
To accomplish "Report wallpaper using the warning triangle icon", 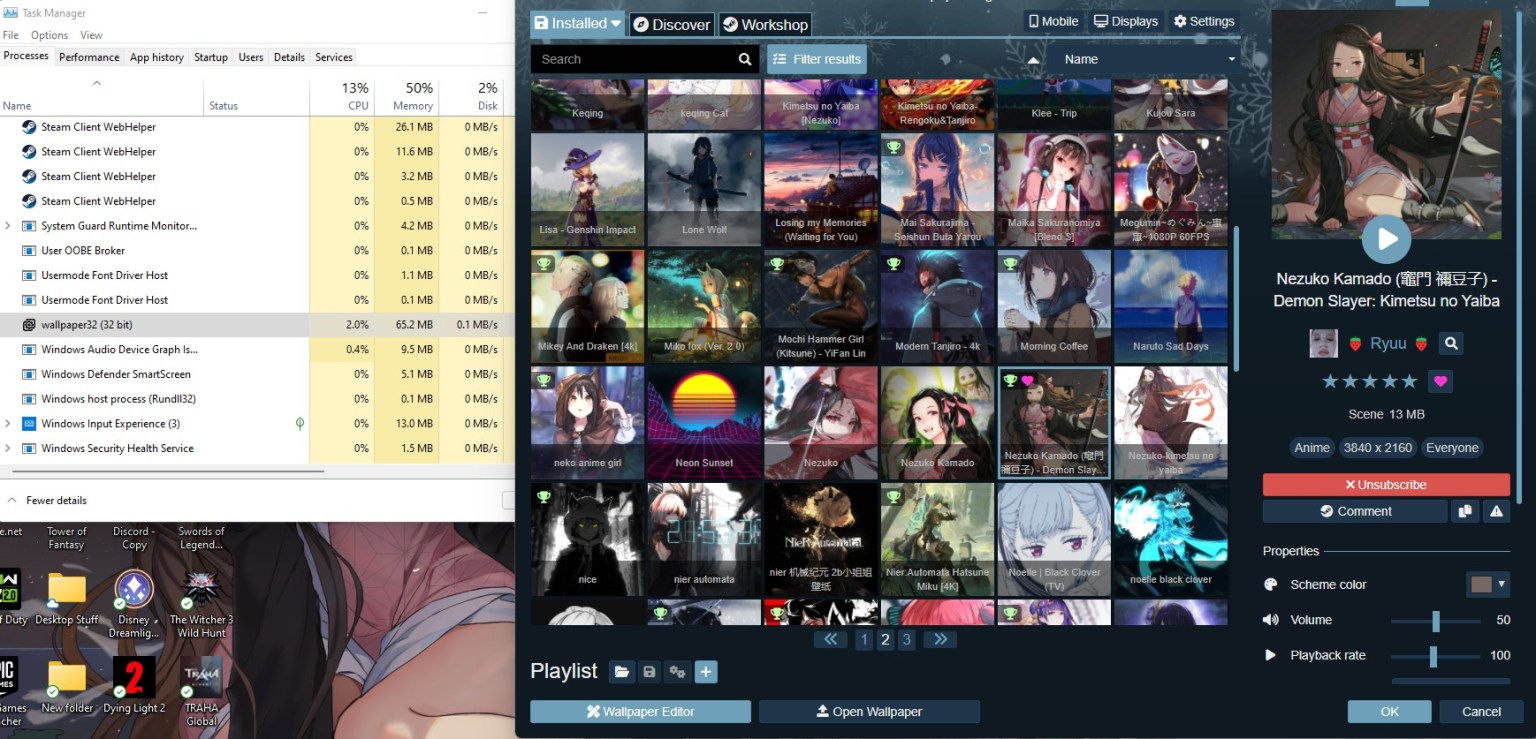I will tap(1496, 511).
